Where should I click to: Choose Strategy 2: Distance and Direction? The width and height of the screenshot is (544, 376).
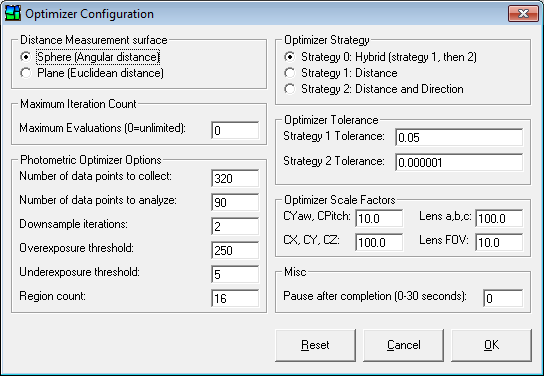[x=290, y=89]
